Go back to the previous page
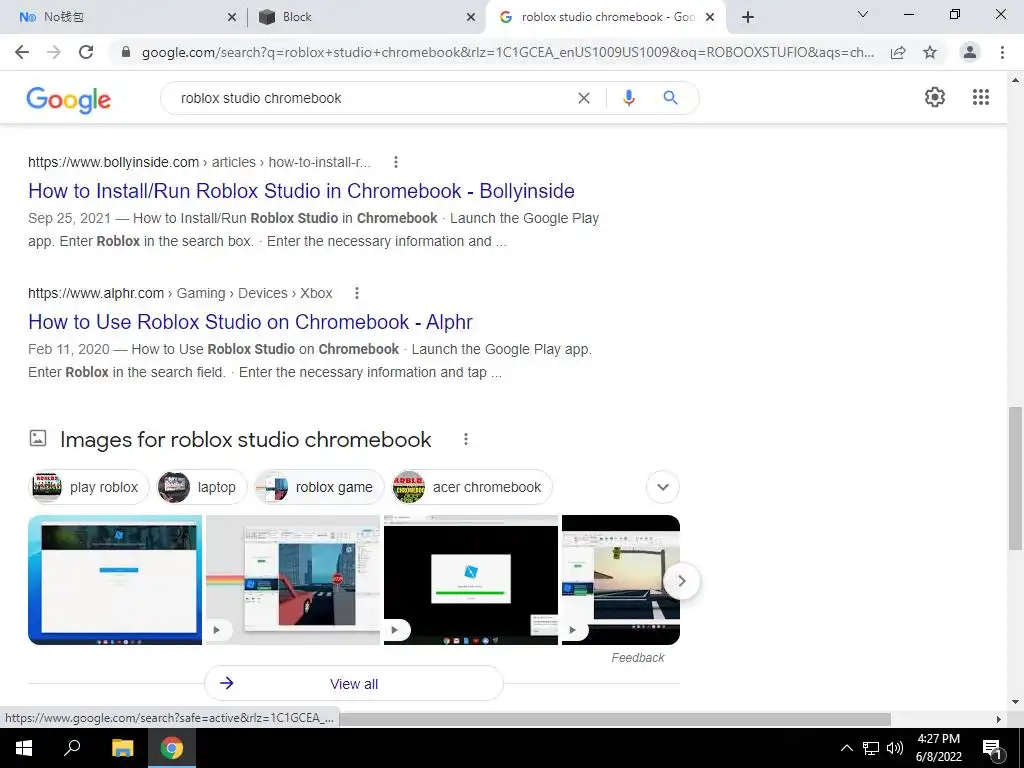 22,52
